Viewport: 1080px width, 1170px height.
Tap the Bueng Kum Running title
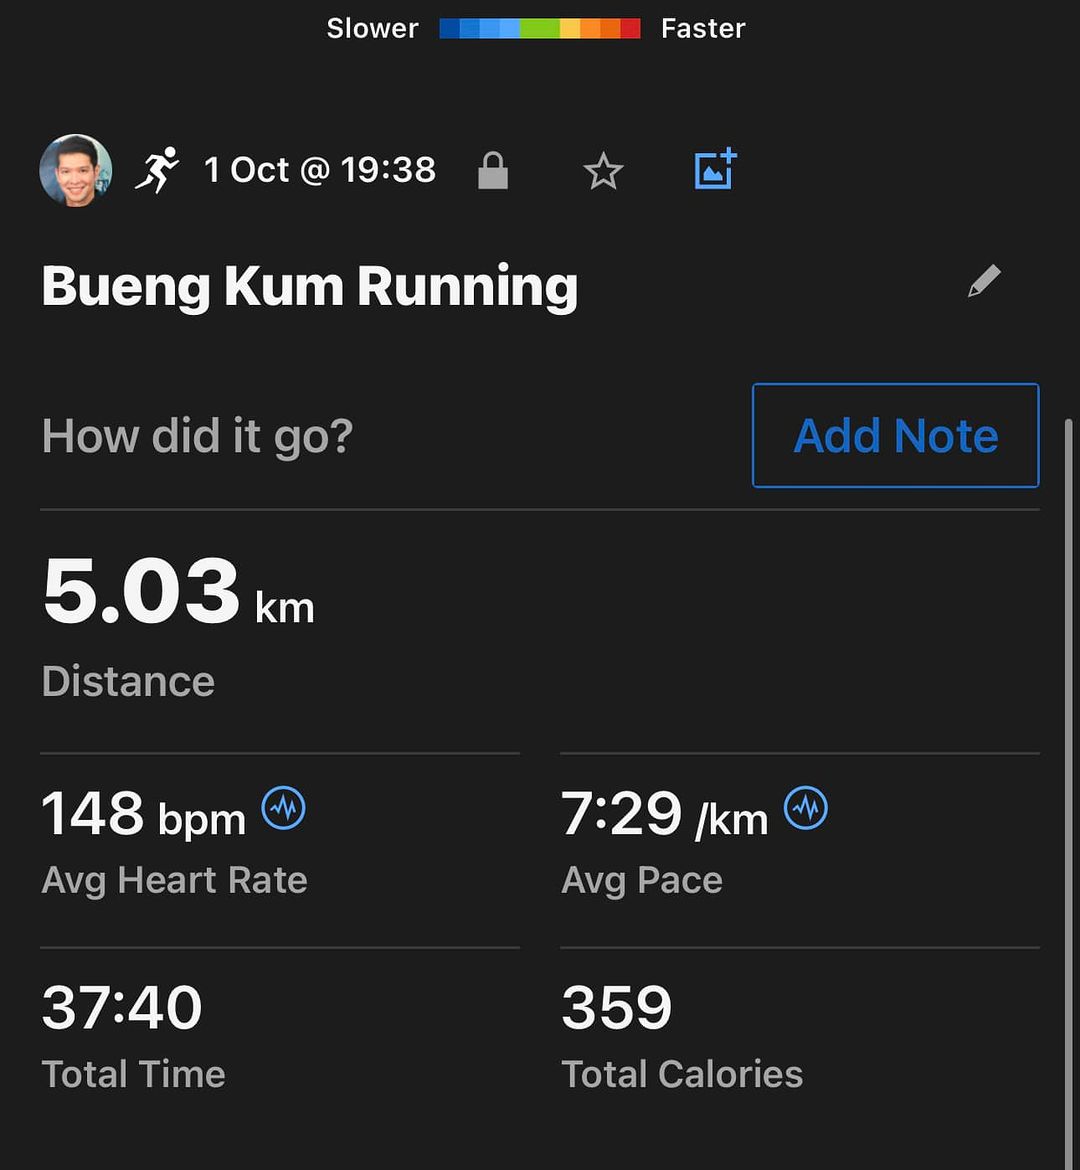[x=310, y=286]
